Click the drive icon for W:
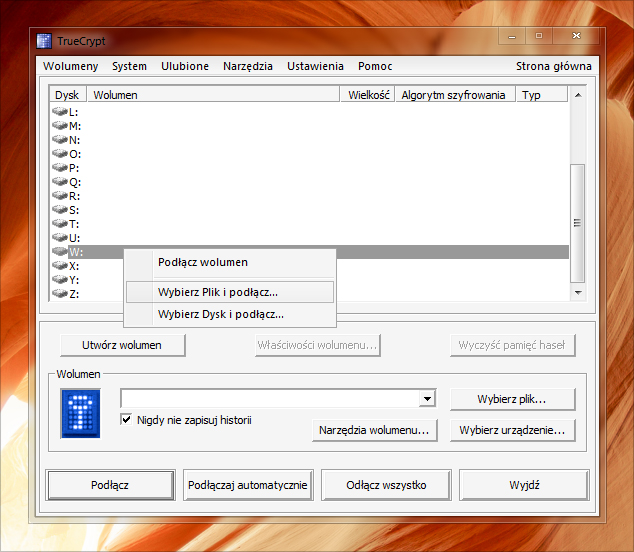 coord(60,252)
